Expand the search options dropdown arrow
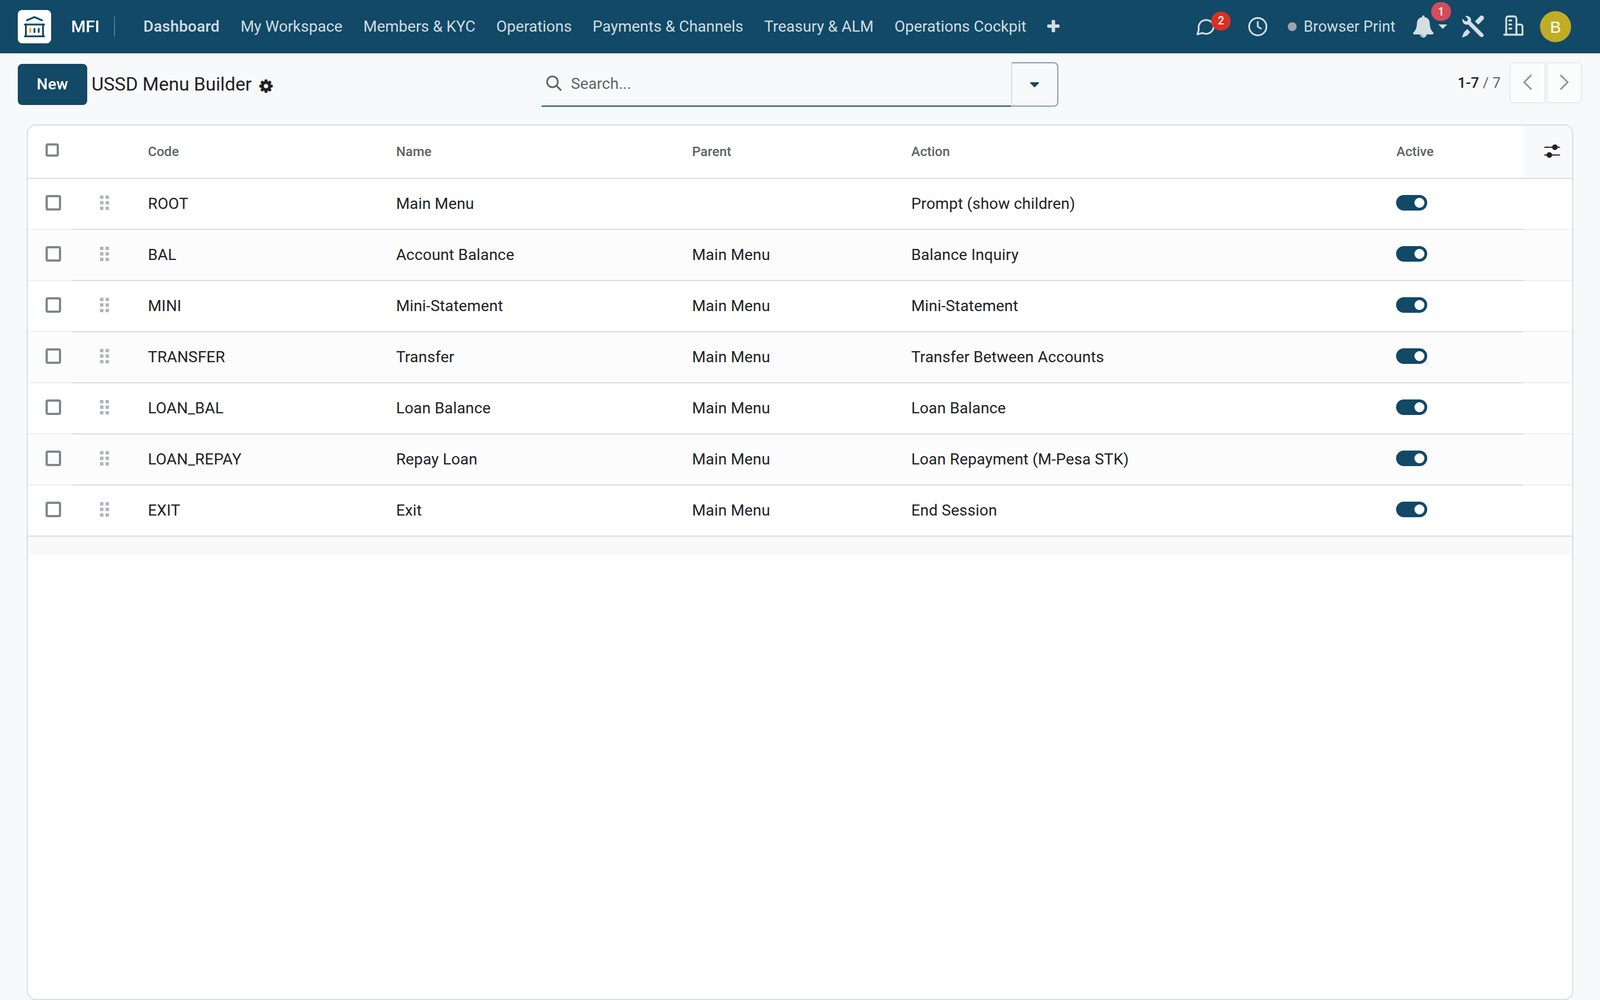The height and width of the screenshot is (1000, 1600). point(1034,84)
